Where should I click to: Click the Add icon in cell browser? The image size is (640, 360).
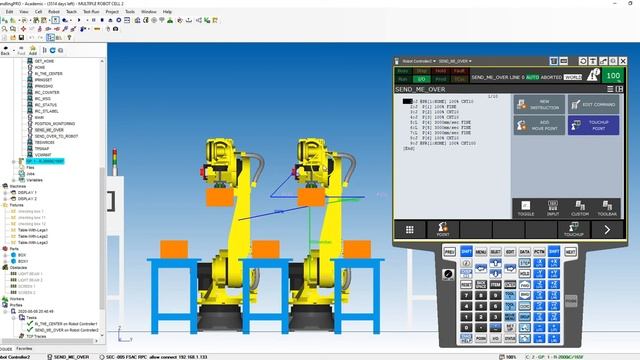pyautogui.click(x=33, y=50)
